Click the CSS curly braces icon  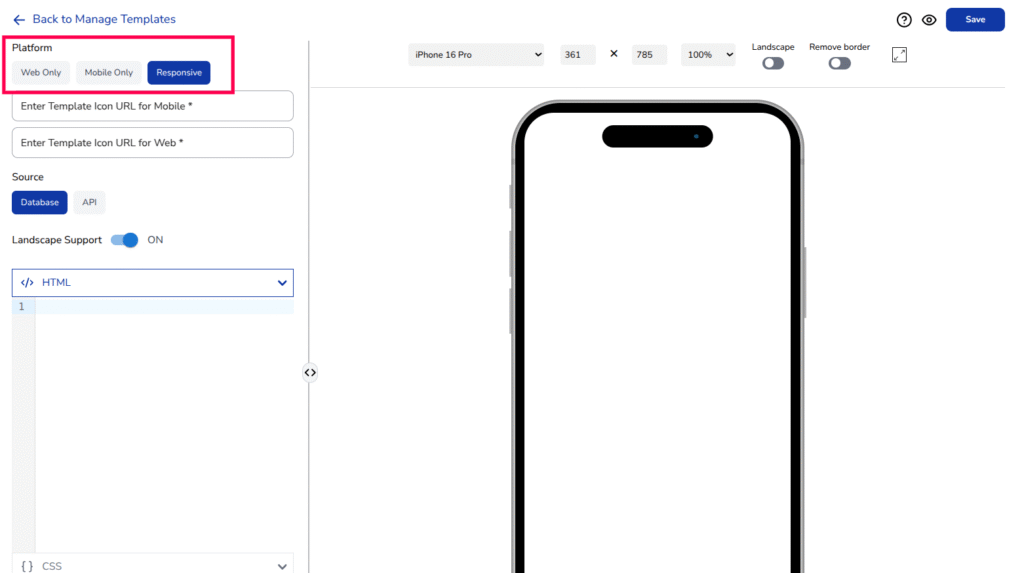[27, 566]
